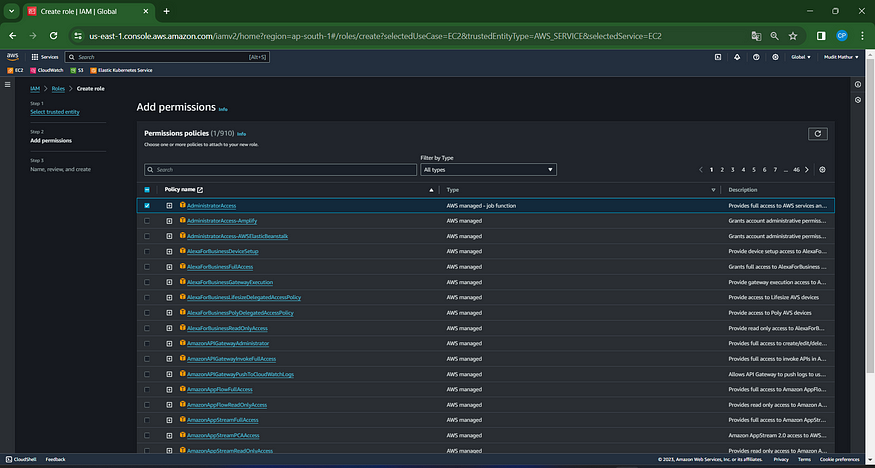Go to policies page 2
This screenshot has height=468, width=875.
tap(722, 170)
